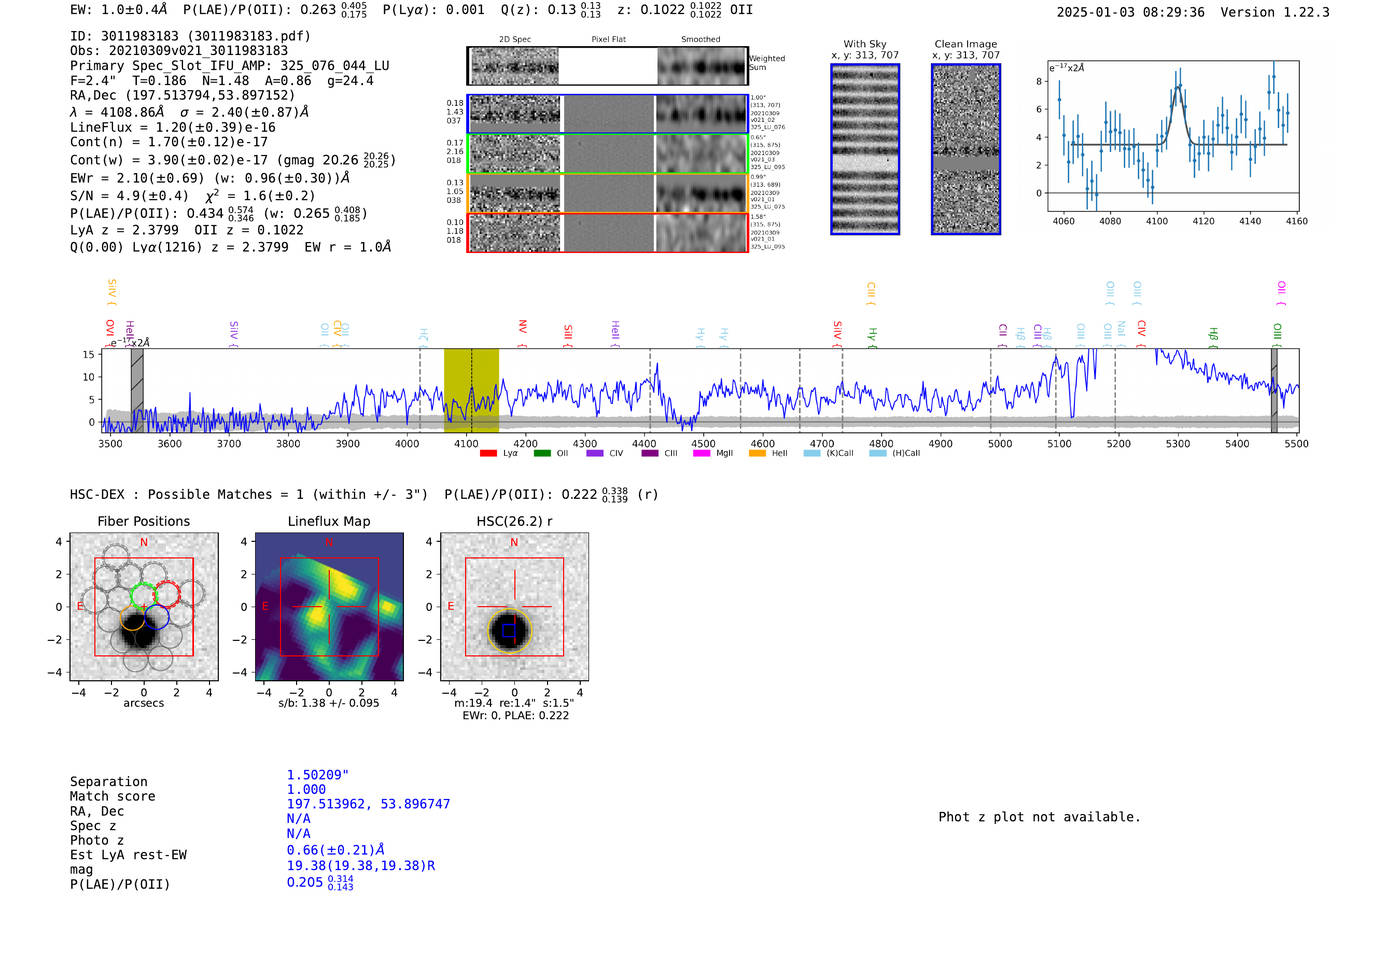The height and width of the screenshot is (953, 1400).
Task: Click the green-bordered 2D spectrum fiber row
Action: coord(607,154)
